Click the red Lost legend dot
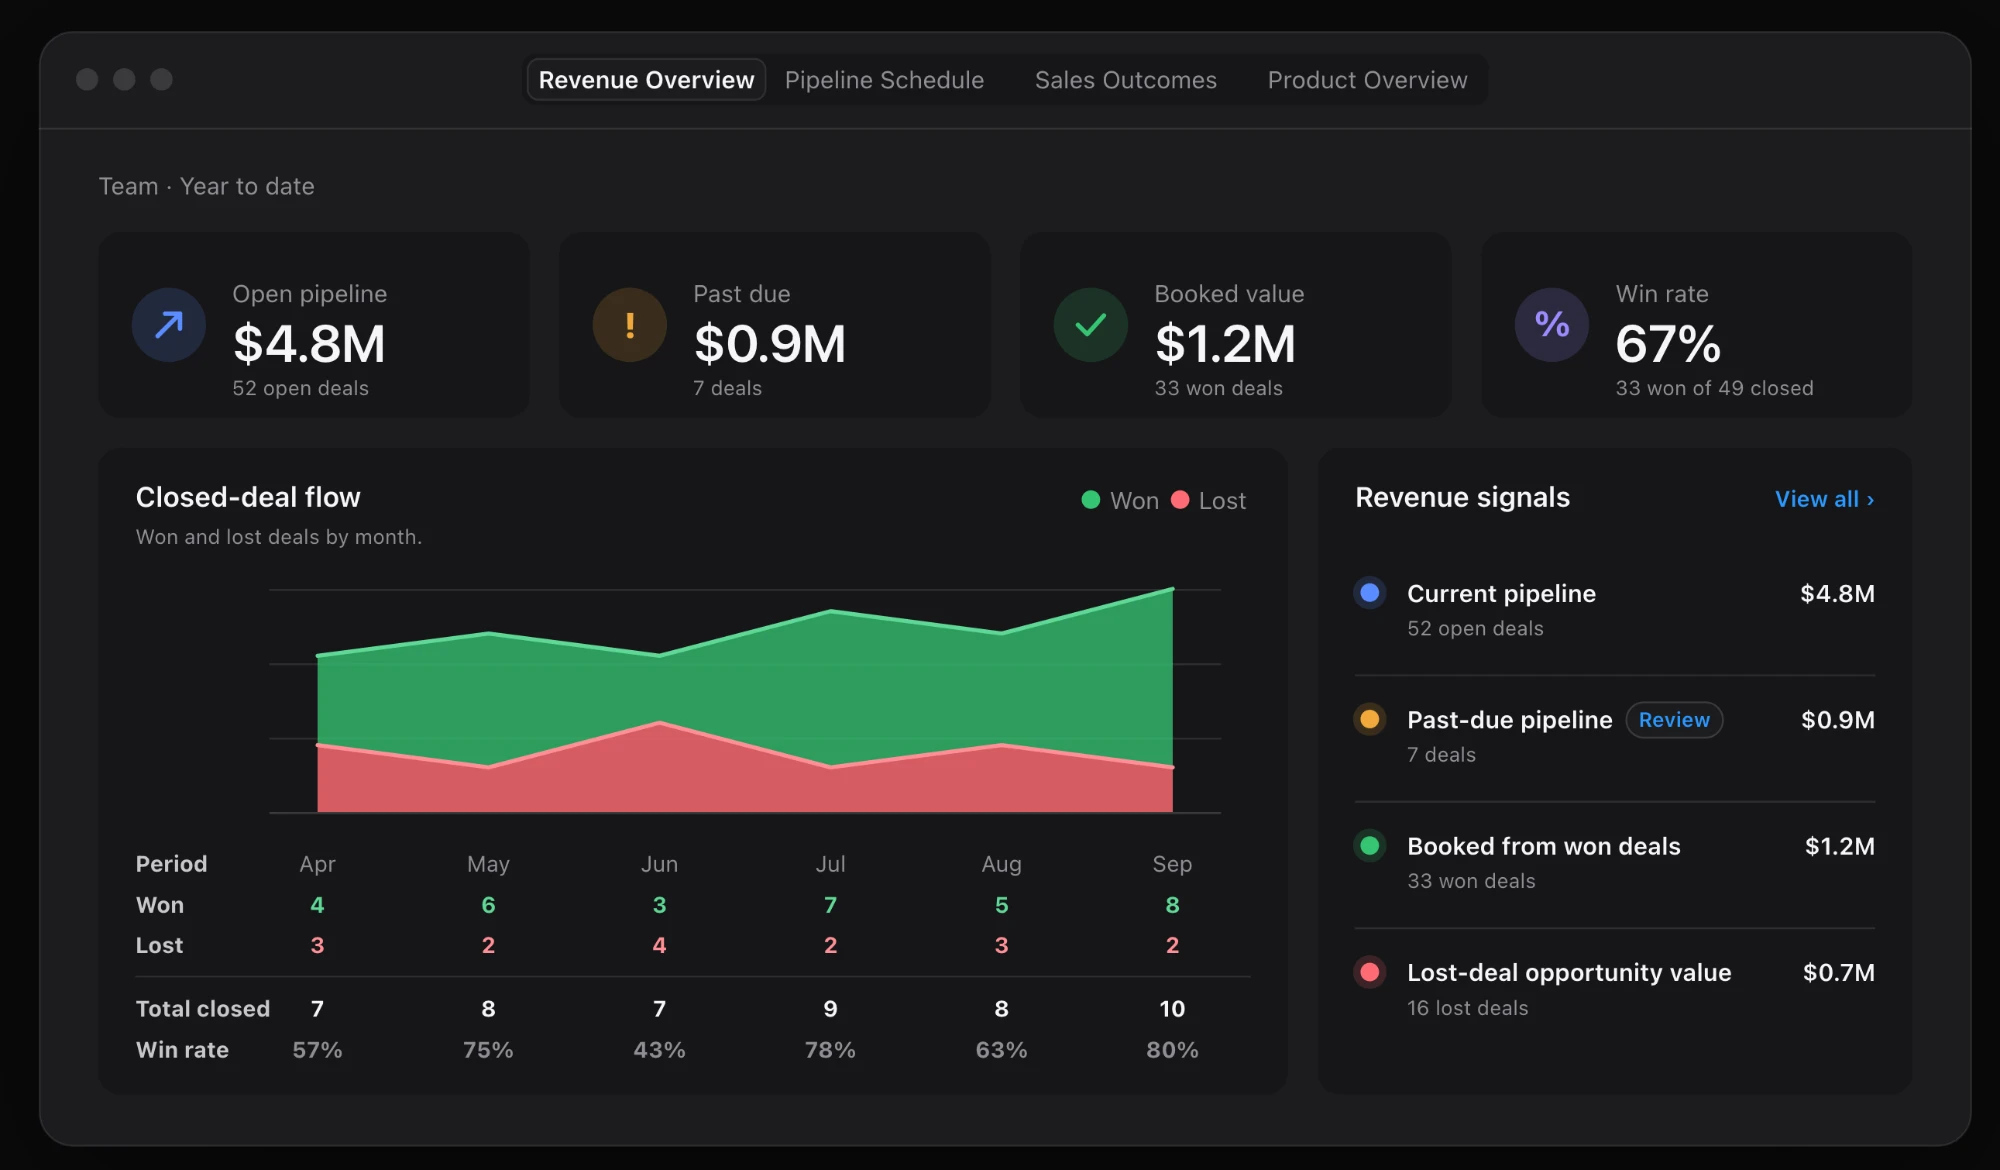The width and height of the screenshot is (2000, 1170). [1180, 500]
